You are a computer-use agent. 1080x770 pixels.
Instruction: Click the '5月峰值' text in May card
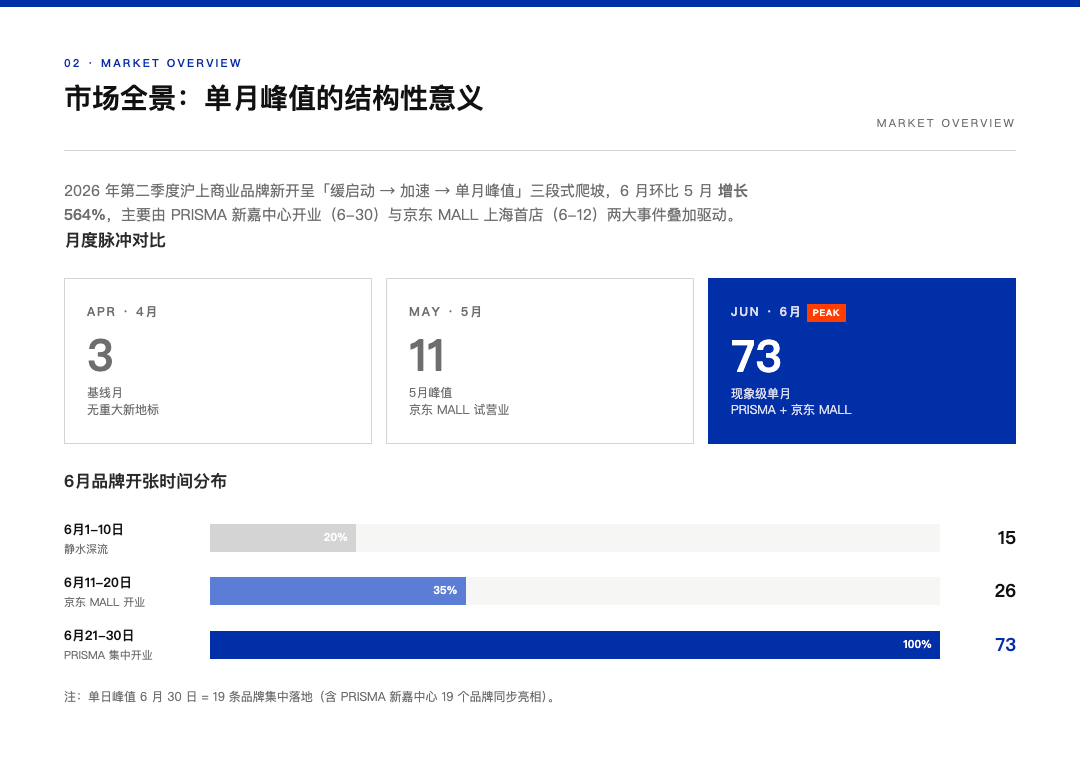pos(430,393)
